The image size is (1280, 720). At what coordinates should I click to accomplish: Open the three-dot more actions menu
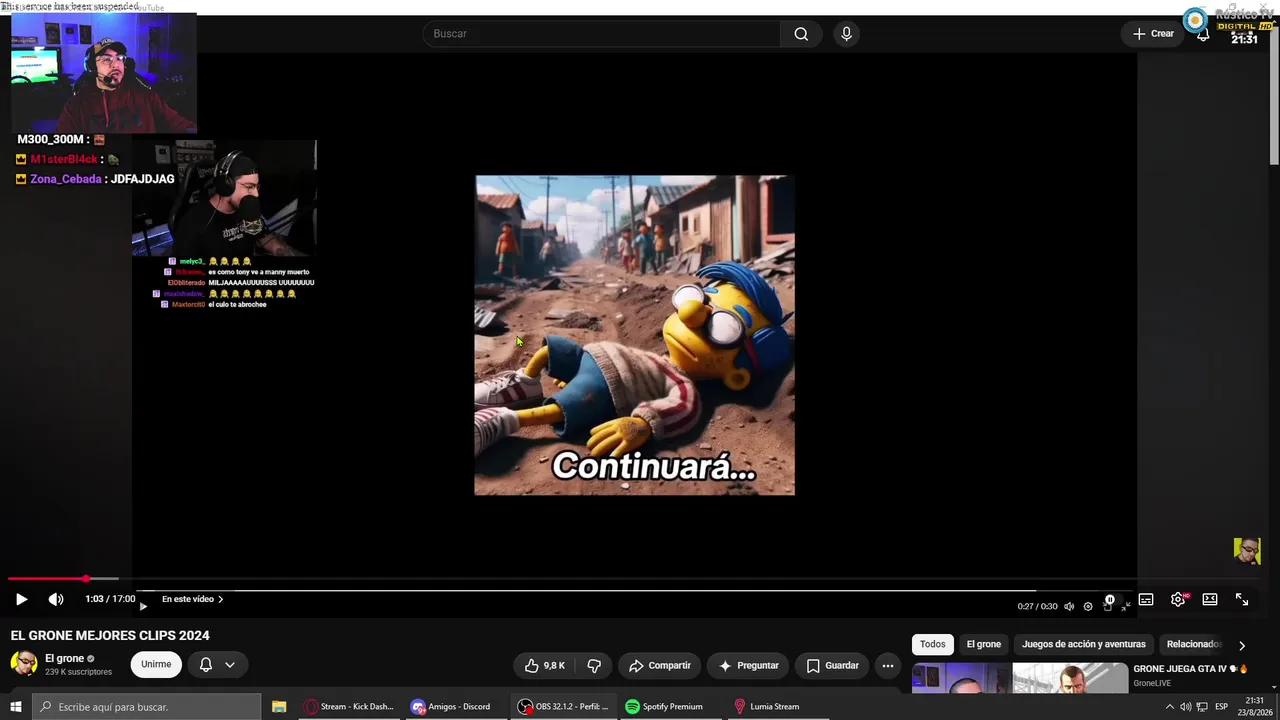(887, 665)
